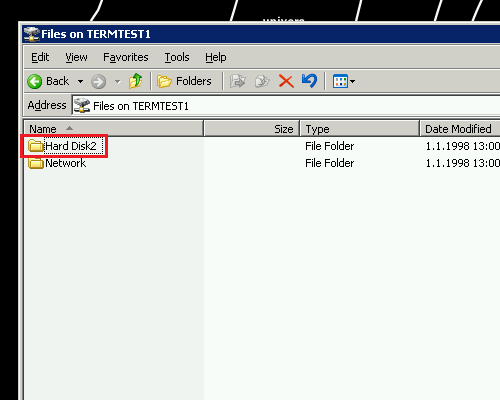Click the blue Undo arrow icon
The width and height of the screenshot is (500, 400).
(309, 81)
